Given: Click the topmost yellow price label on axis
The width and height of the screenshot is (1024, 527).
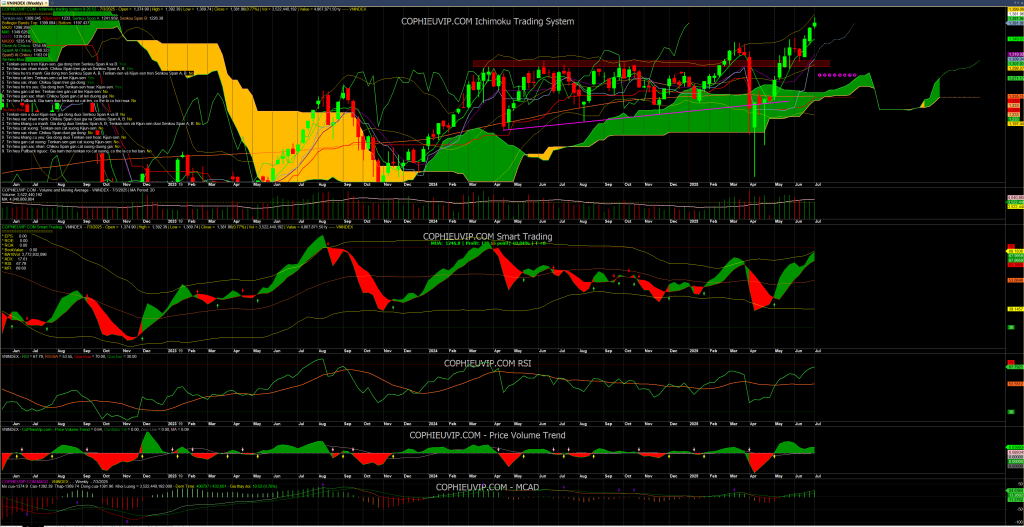Looking at the screenshot, I should coord(1016,9).
